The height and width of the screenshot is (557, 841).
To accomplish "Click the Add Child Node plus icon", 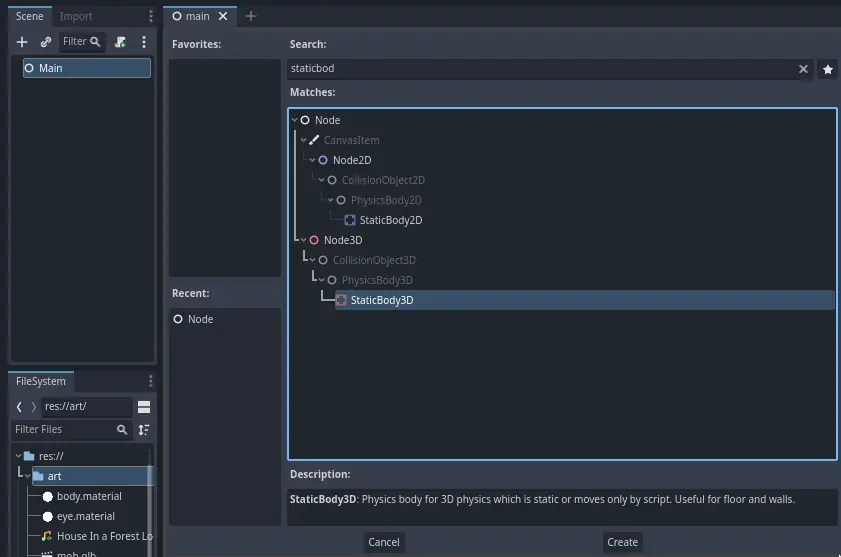I will point(22,42).
